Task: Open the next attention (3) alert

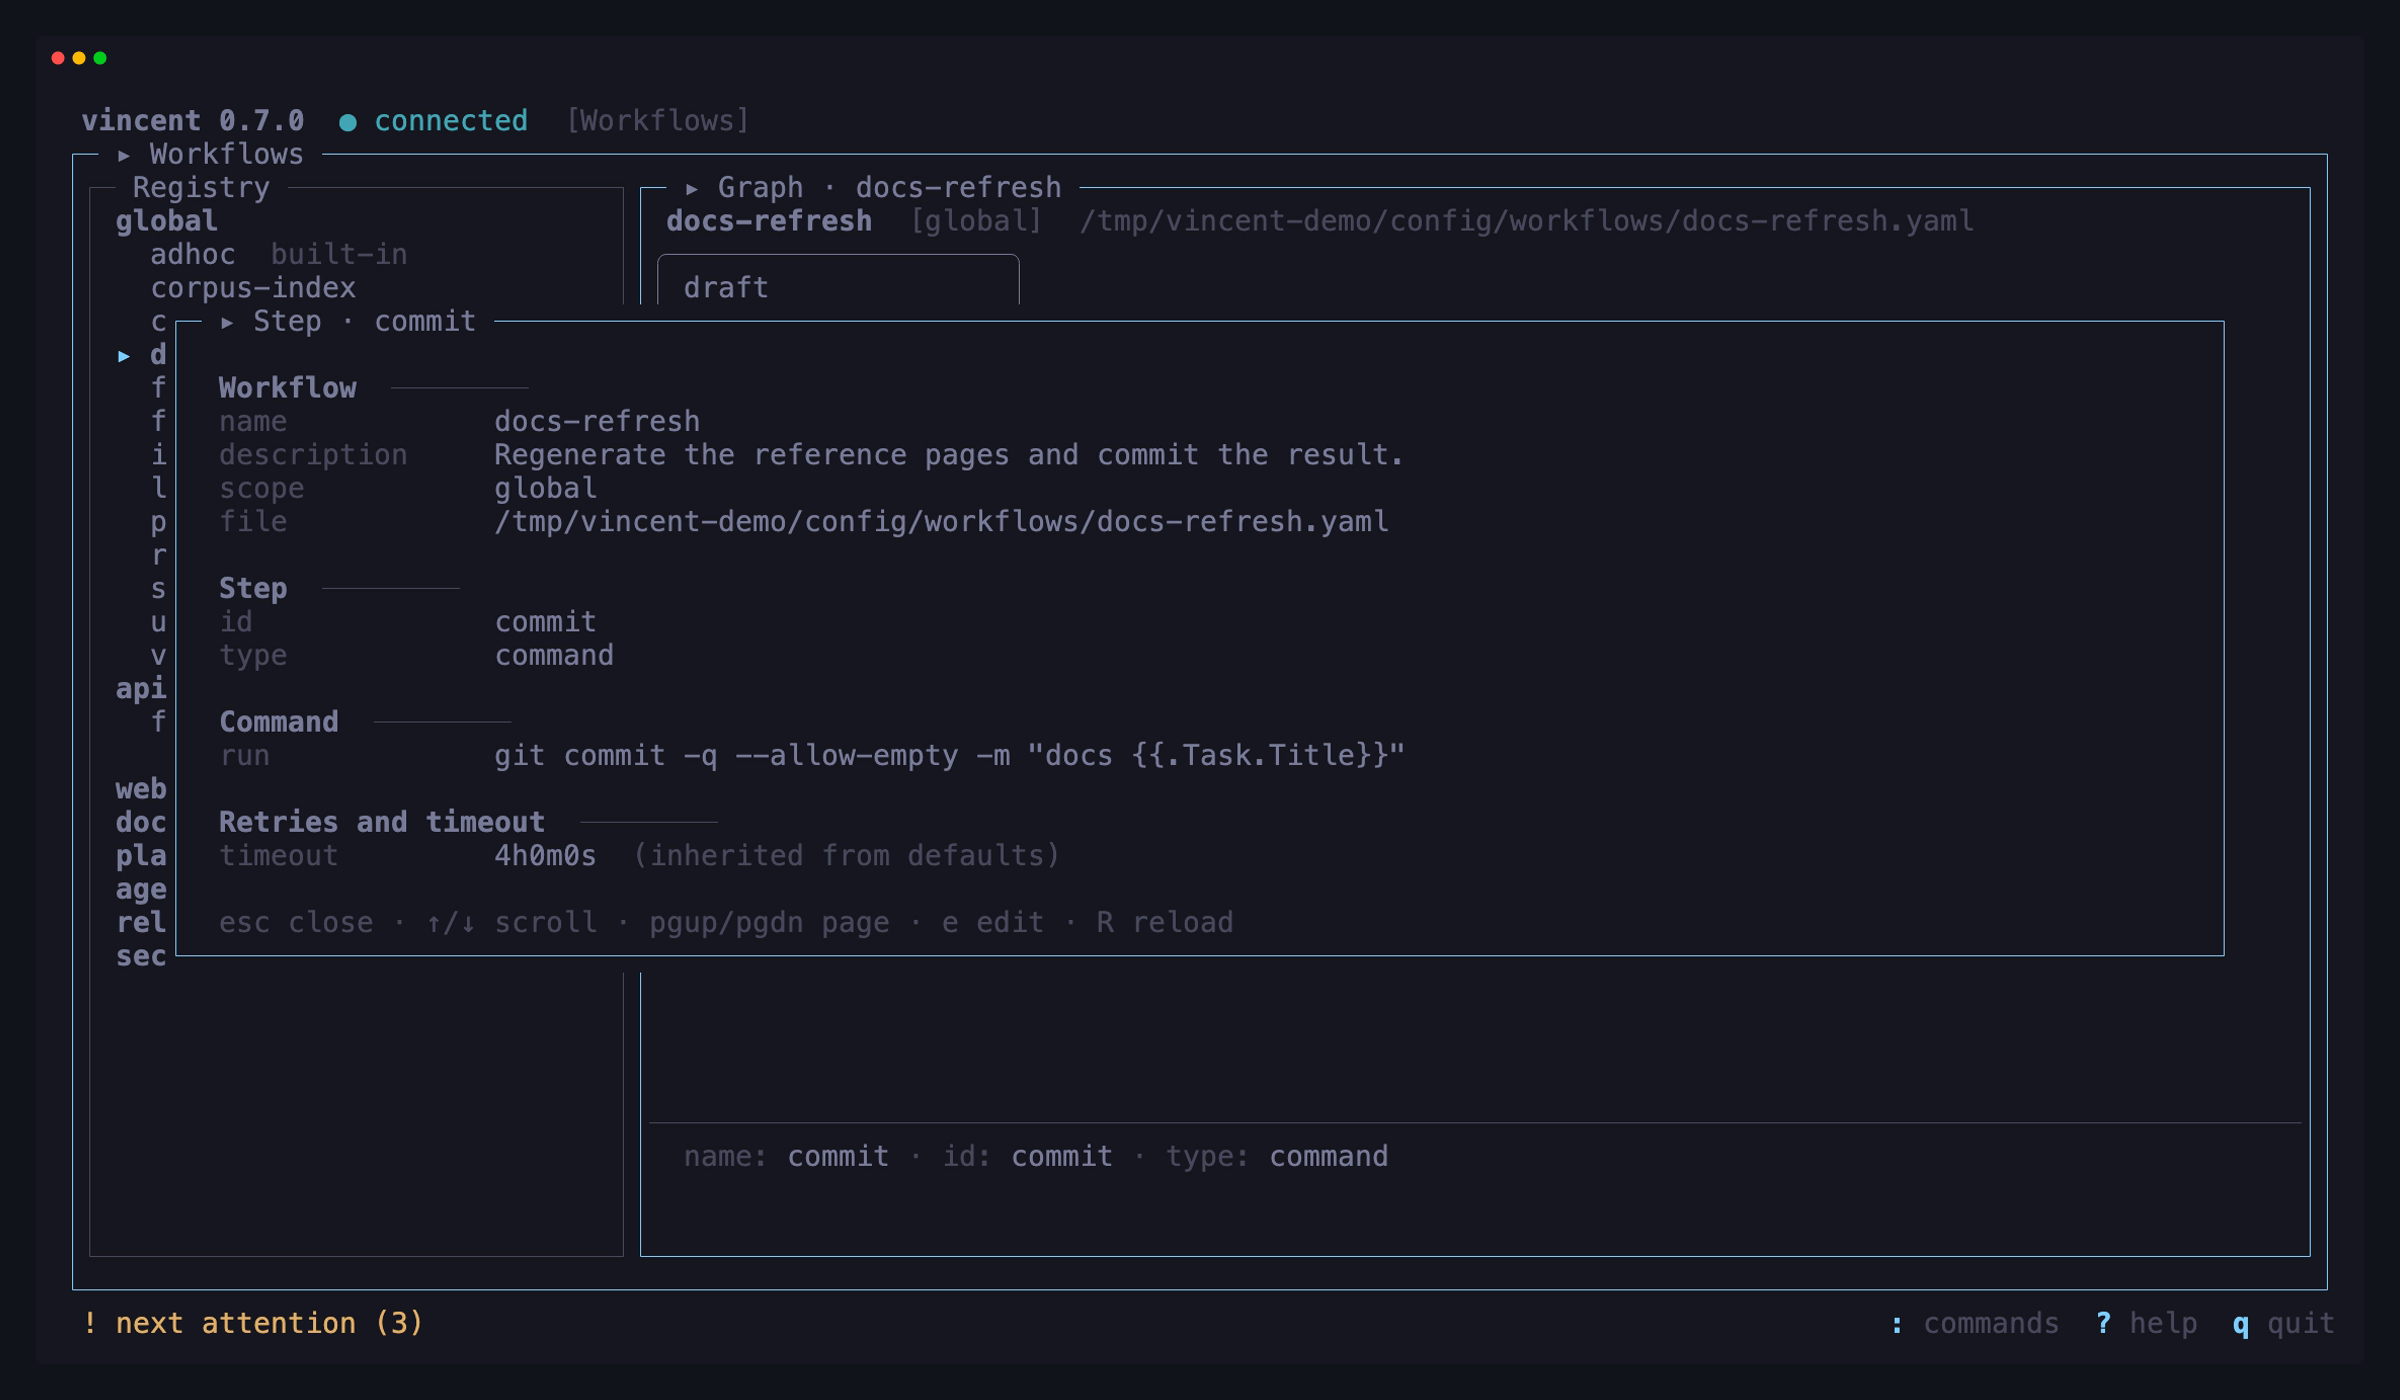Action: tap(253, 1324)
